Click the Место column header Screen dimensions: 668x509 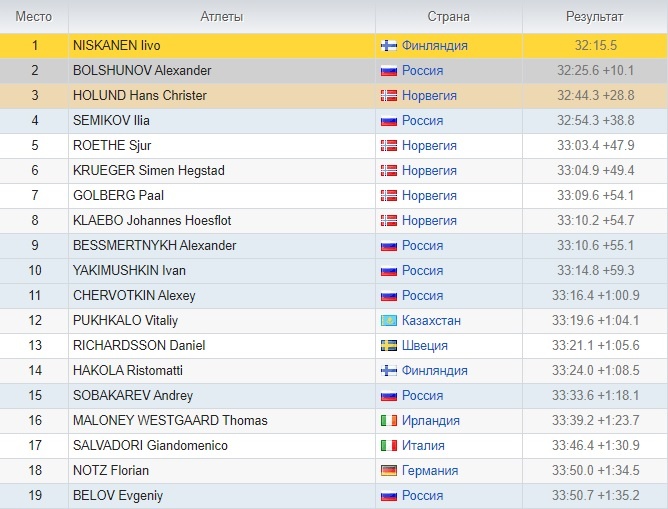34,17
